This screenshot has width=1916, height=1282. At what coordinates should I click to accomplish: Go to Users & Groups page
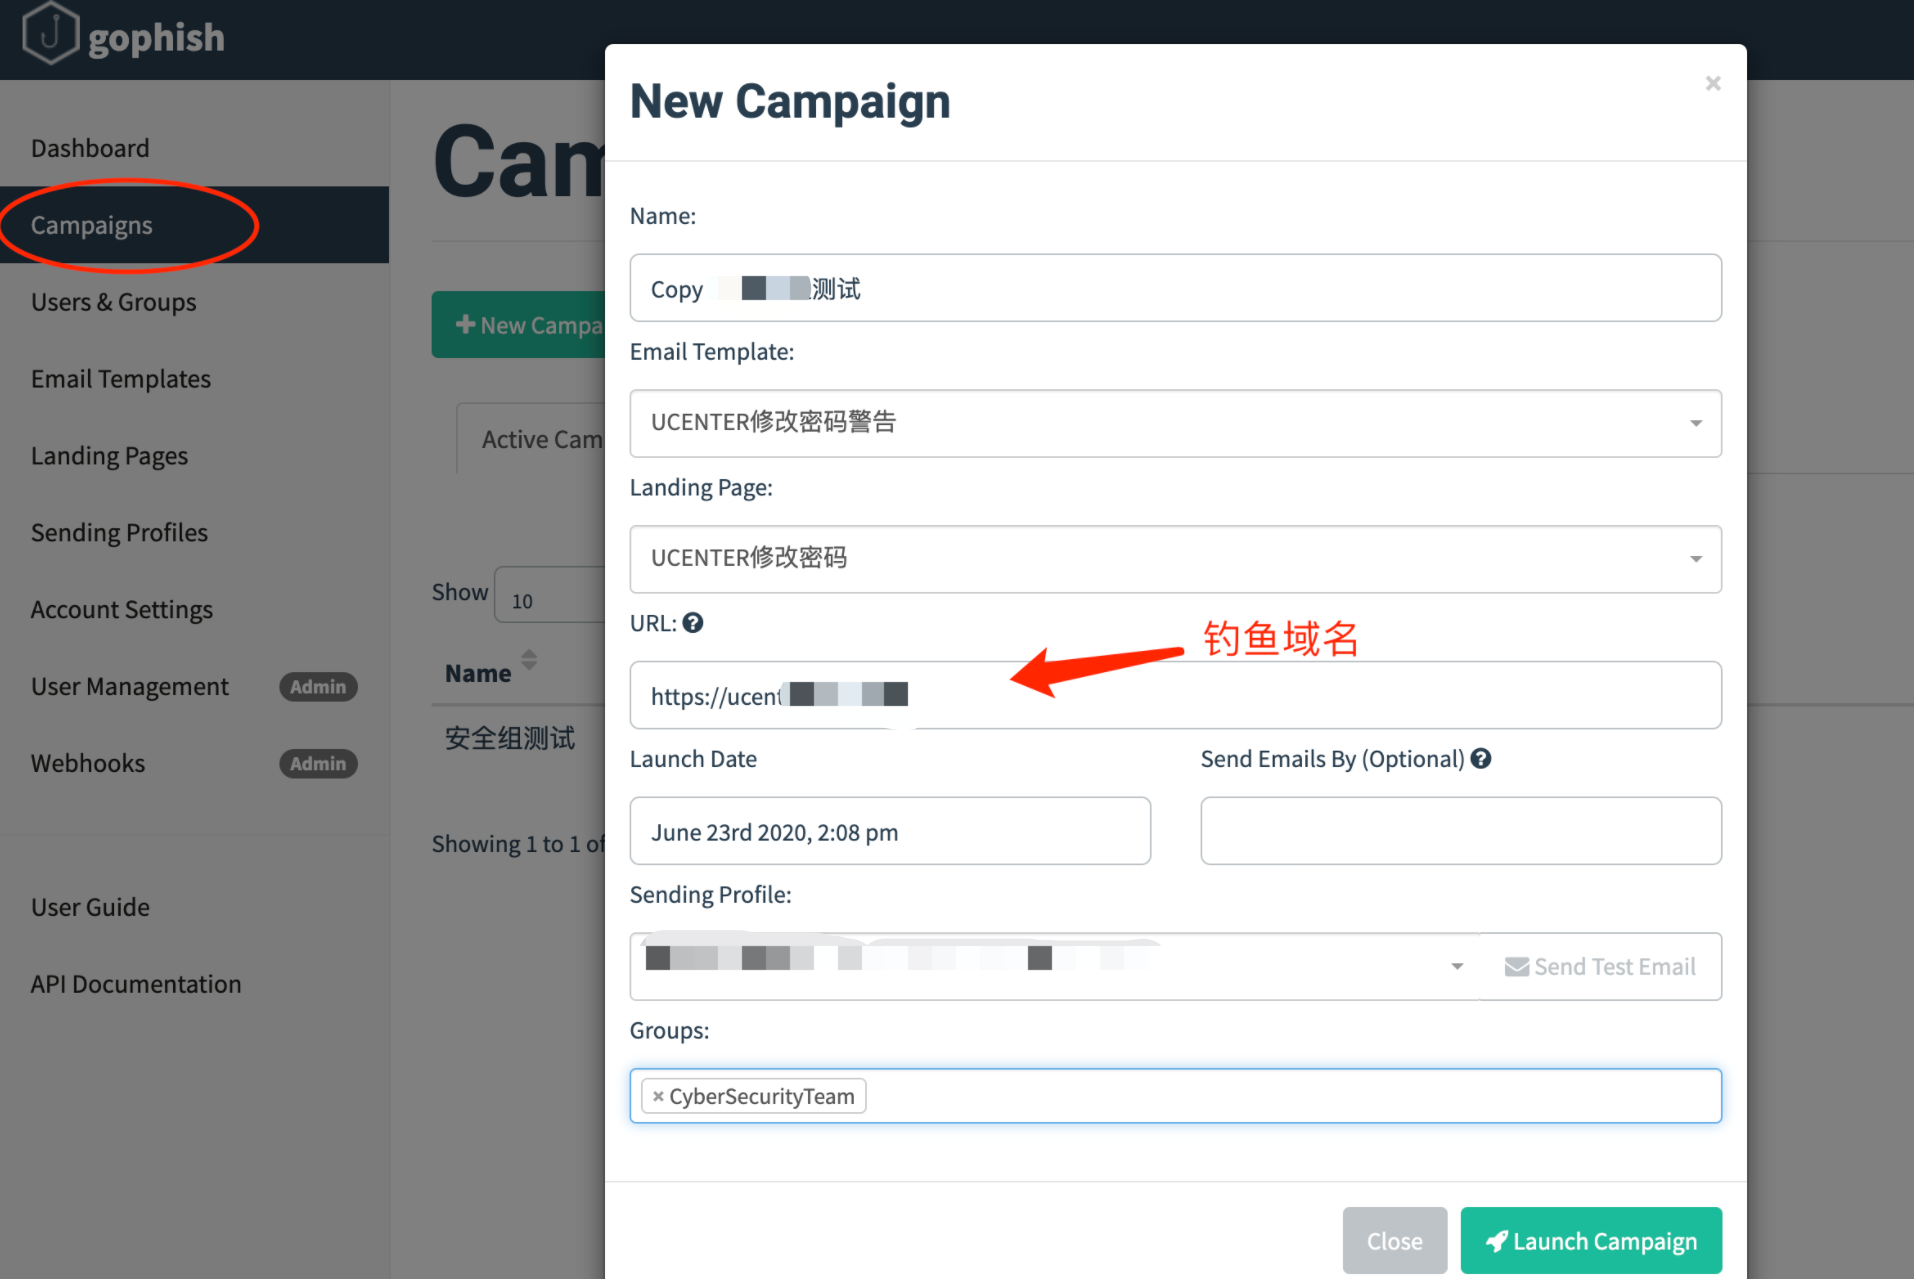pos(113,302)
